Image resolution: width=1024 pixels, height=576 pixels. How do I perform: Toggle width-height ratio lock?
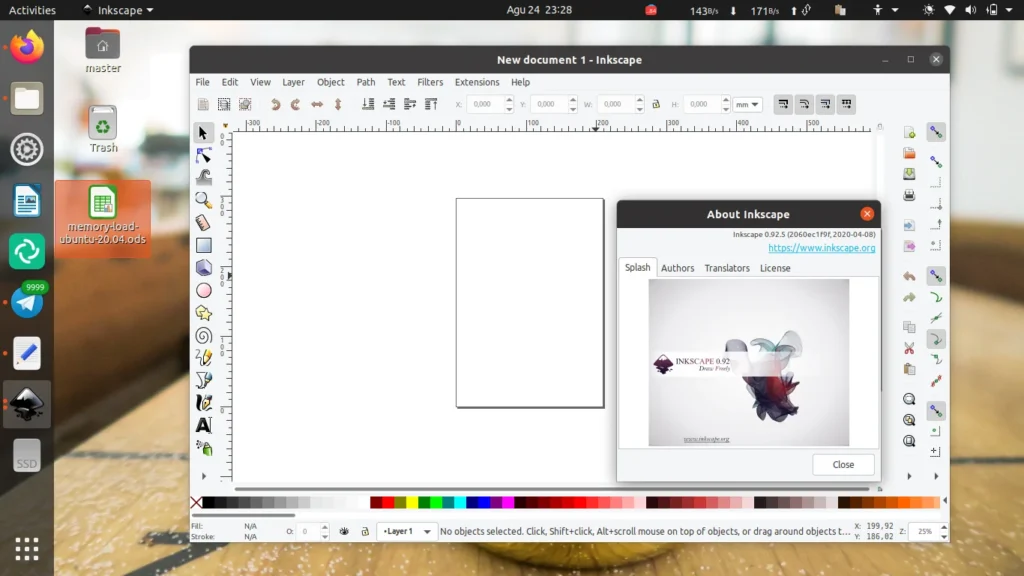coord(656,104)
